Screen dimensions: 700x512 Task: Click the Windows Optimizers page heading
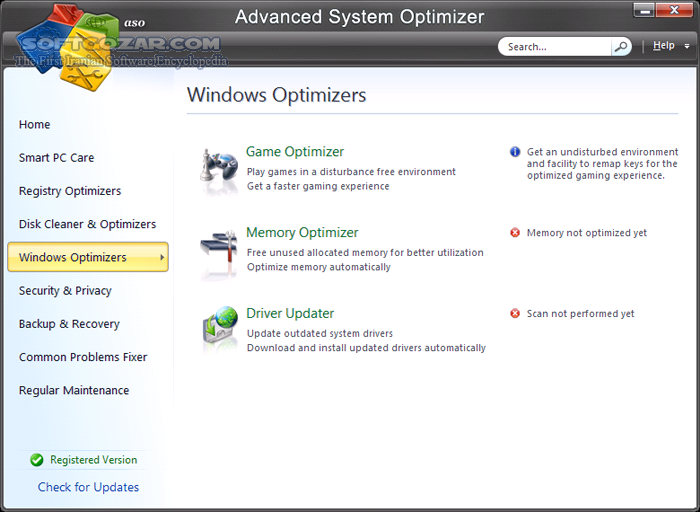(276, 95)
